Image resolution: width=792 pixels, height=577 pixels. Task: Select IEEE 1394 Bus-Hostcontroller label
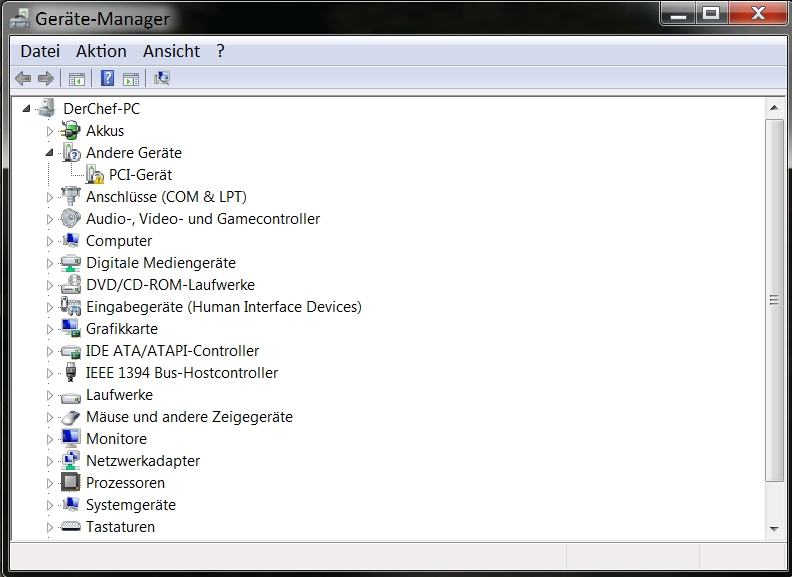(182, 373)
